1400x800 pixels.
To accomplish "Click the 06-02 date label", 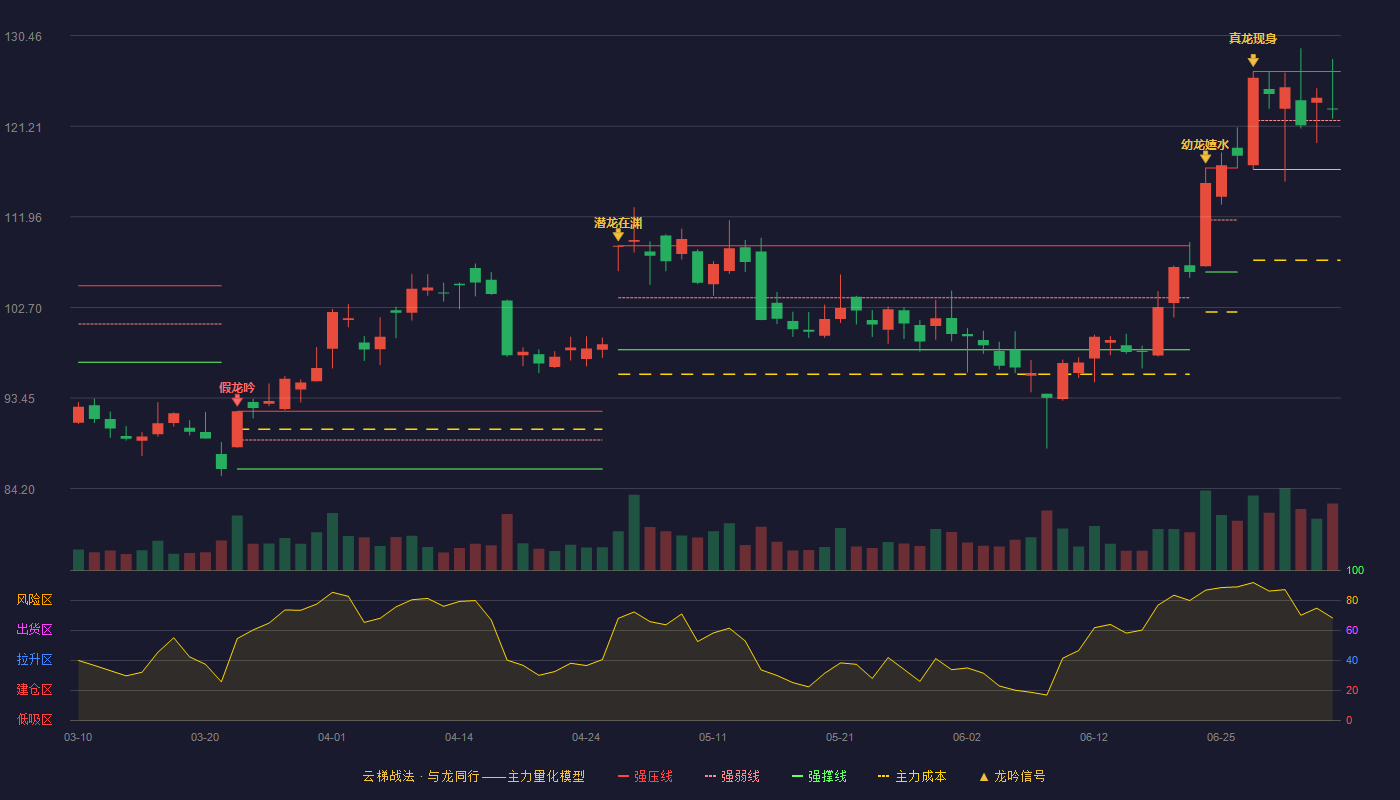I will 967,737.
